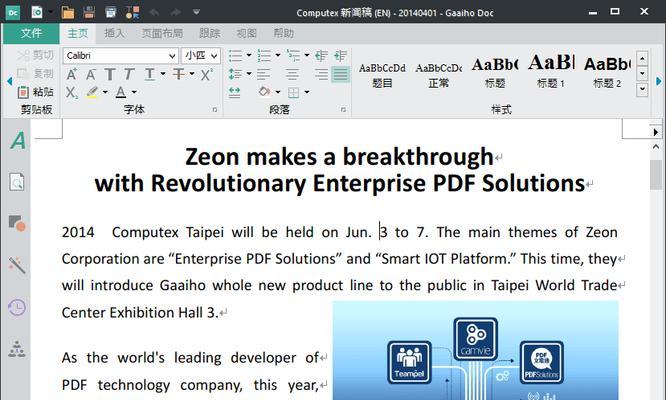Open the font dialog launcher
The image size is (666, 400).
(215, 110)
